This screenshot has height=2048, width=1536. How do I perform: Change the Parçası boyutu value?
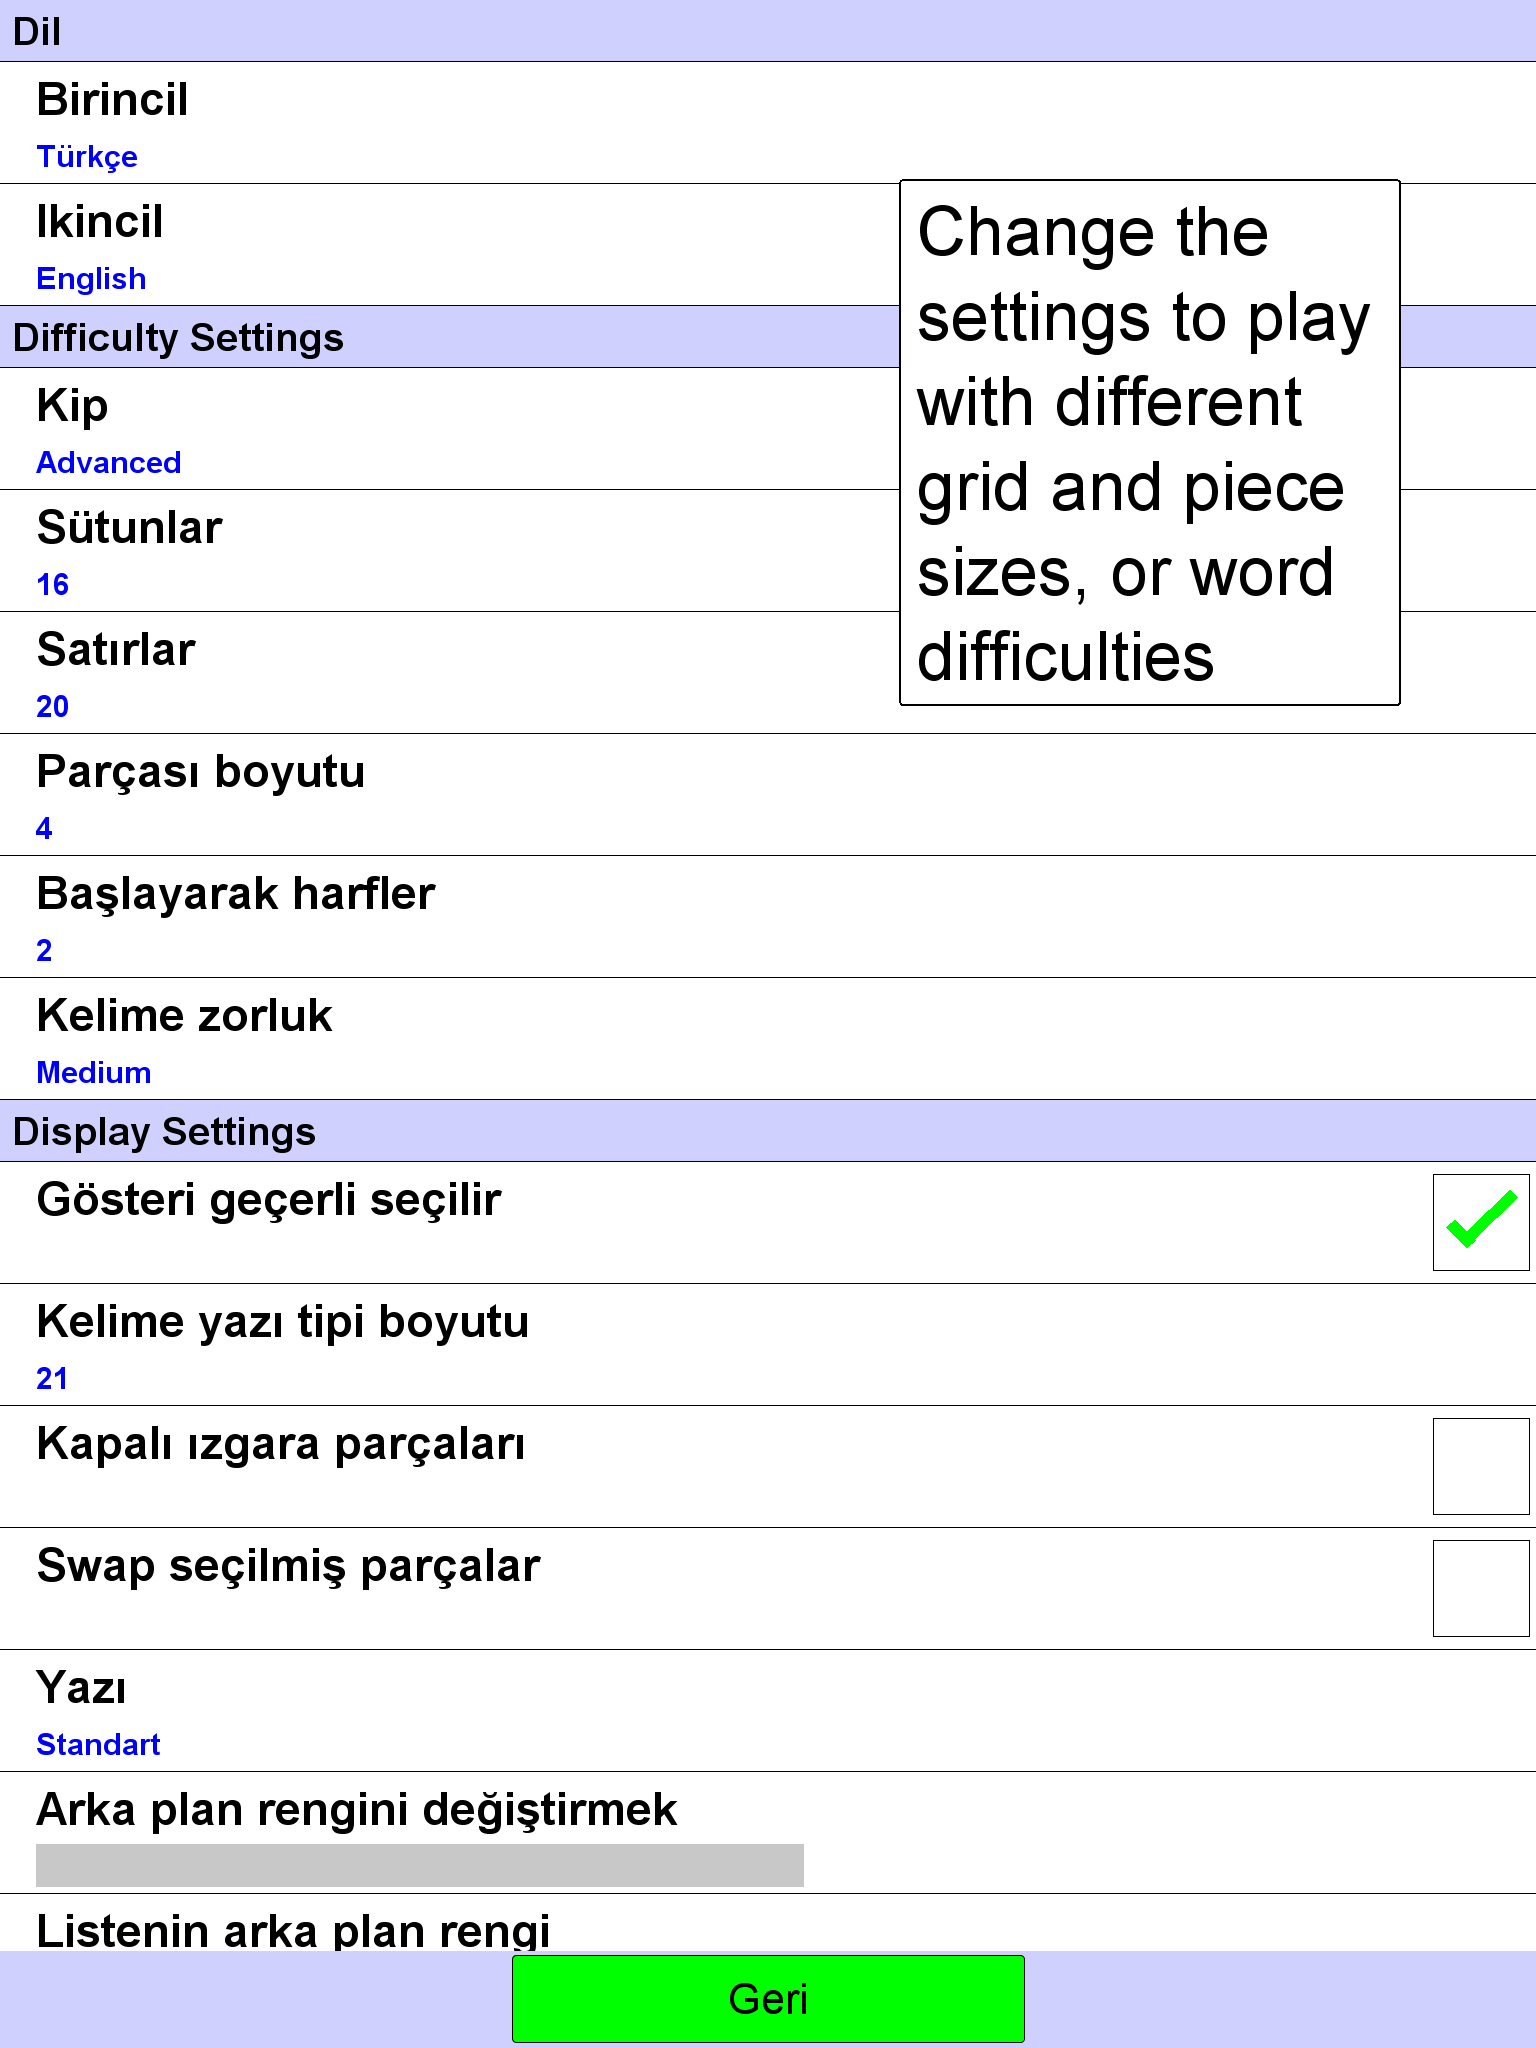tap(768, 795)
